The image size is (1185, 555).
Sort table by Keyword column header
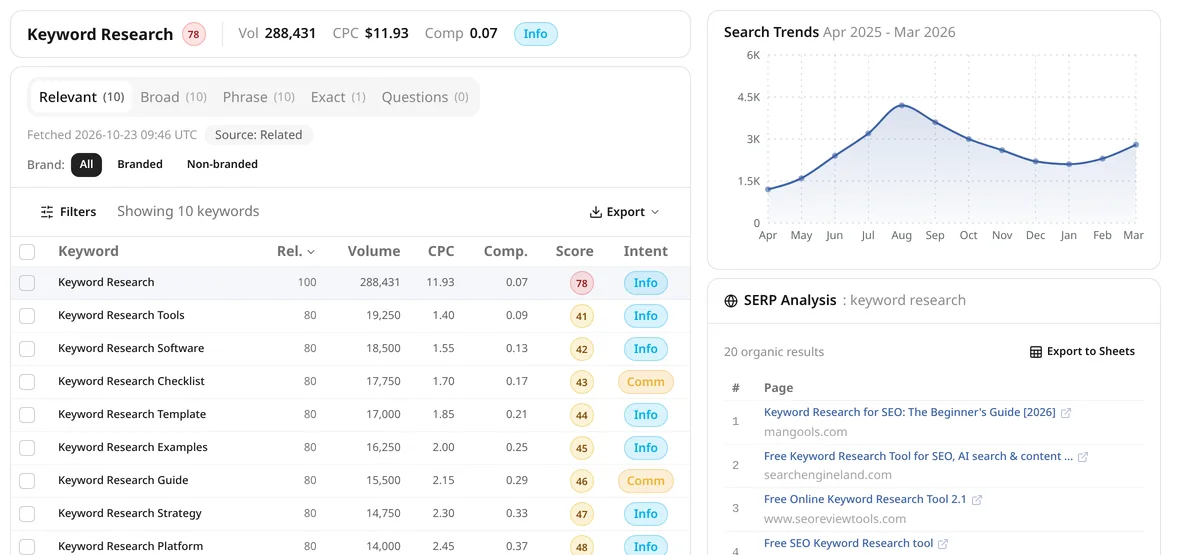tap(88, 252)
